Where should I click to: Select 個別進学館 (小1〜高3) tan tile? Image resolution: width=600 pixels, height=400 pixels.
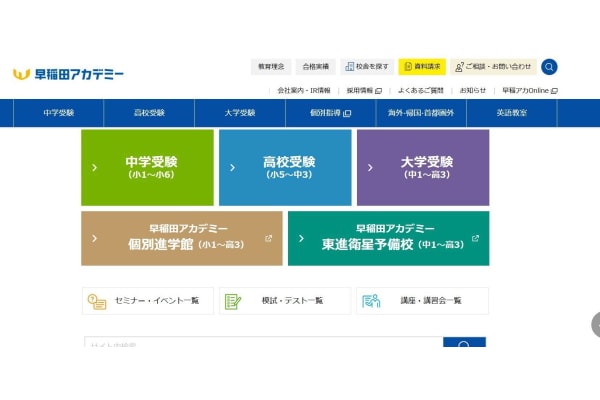coord(182,238)
